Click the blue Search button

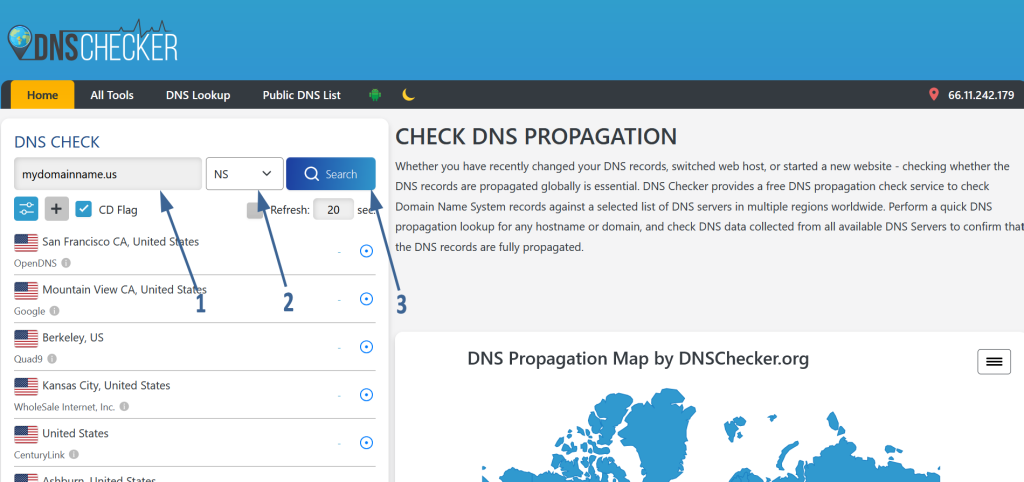[330, 174]
